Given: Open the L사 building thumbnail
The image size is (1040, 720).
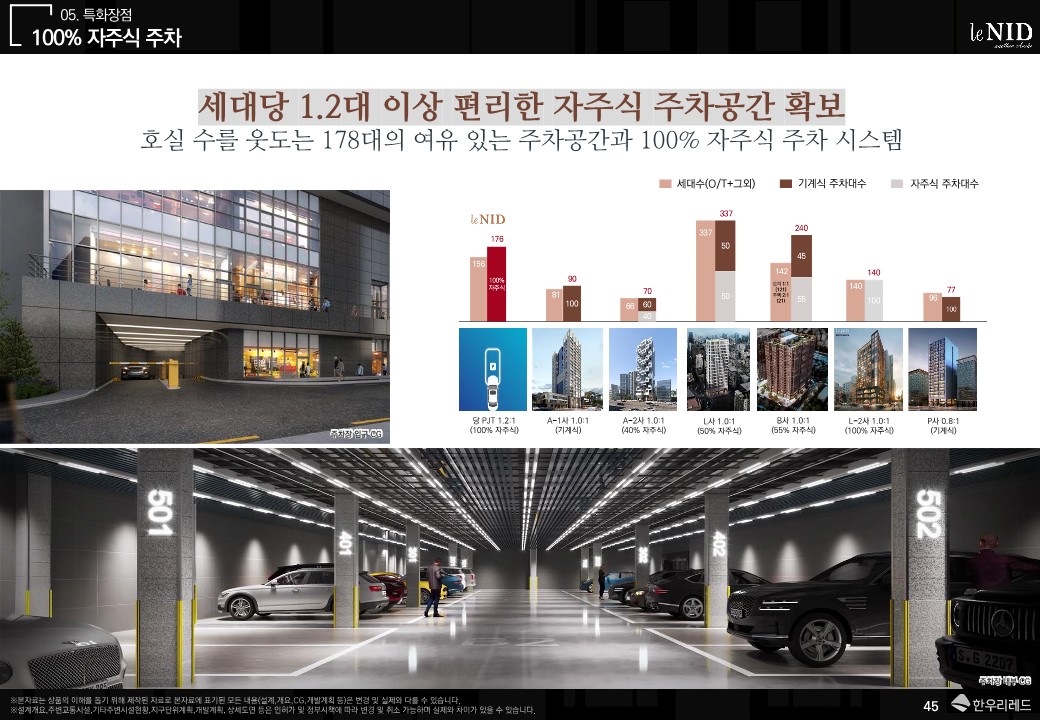Looking at the screenshot, I should click(x=717, y=369).
